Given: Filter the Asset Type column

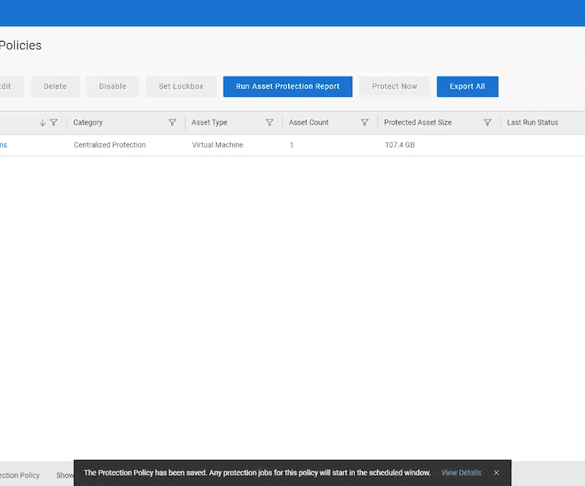Looking at the screenshot, I should [x=269, y=123].
